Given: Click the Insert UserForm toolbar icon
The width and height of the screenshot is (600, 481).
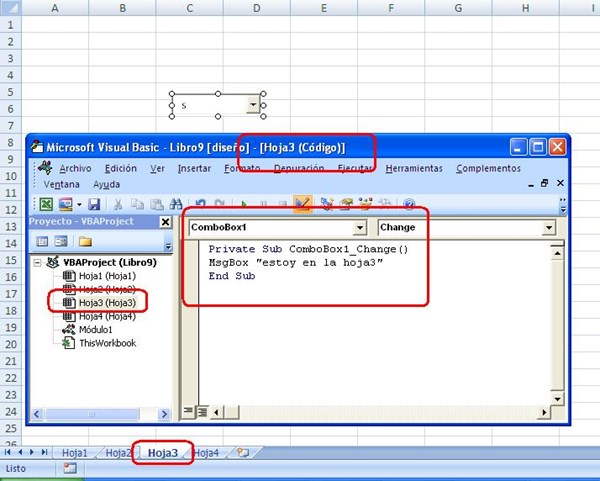Looking at the screenshot, I should tap(65, 204).
